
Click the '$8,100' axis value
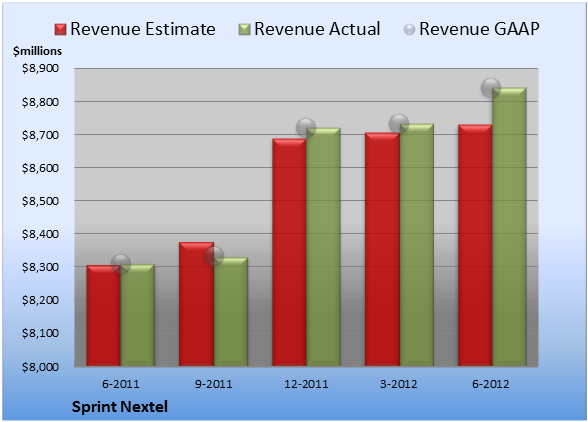(x=40, y=333)
